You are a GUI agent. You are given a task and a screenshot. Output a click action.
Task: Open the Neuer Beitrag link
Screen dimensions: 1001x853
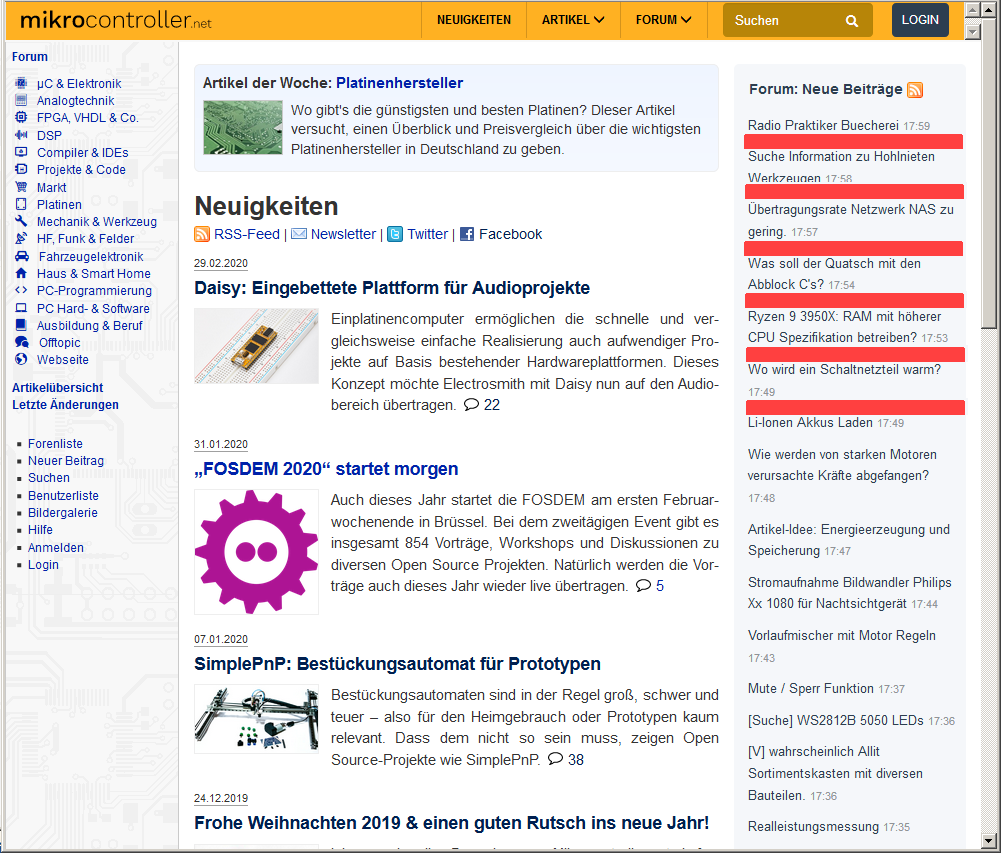tap(66, 461)
